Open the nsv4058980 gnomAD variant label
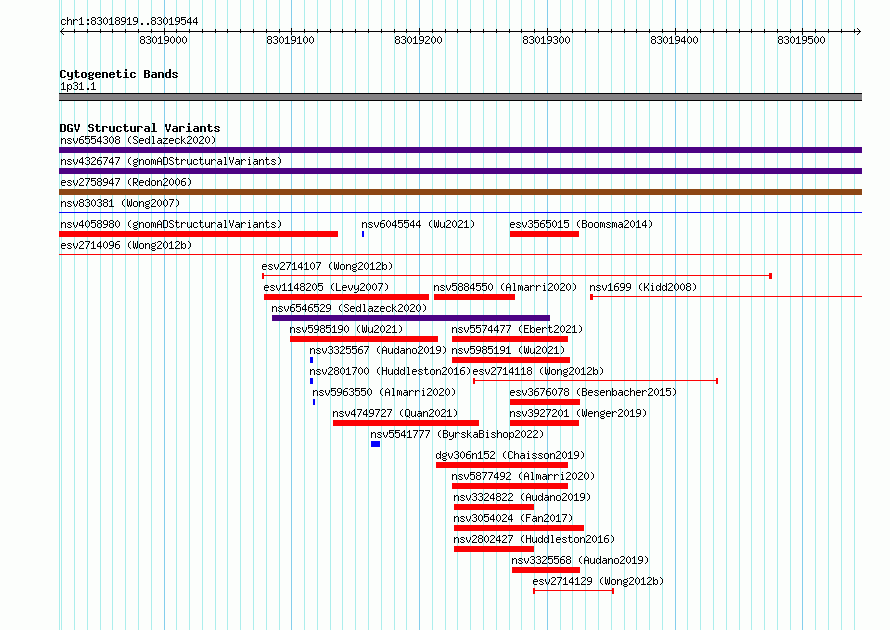 coord(171,224)
